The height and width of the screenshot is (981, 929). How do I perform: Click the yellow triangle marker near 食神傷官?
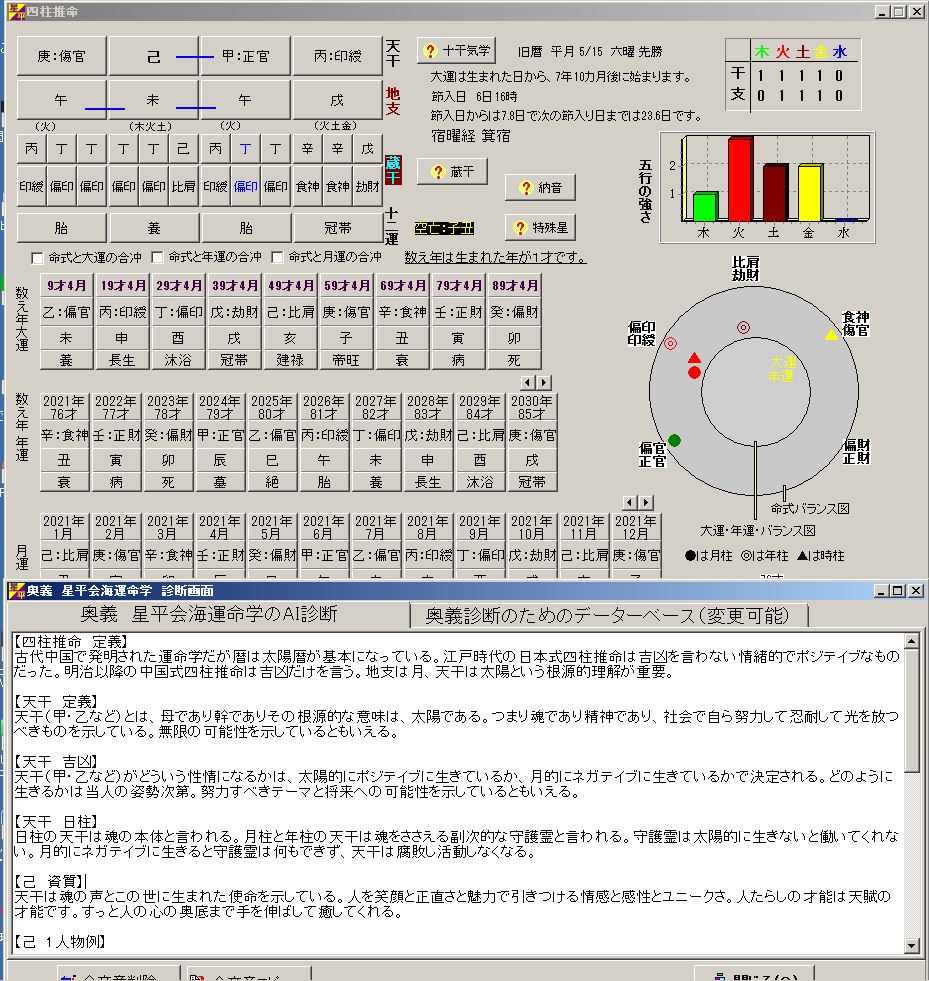[831, 335]
